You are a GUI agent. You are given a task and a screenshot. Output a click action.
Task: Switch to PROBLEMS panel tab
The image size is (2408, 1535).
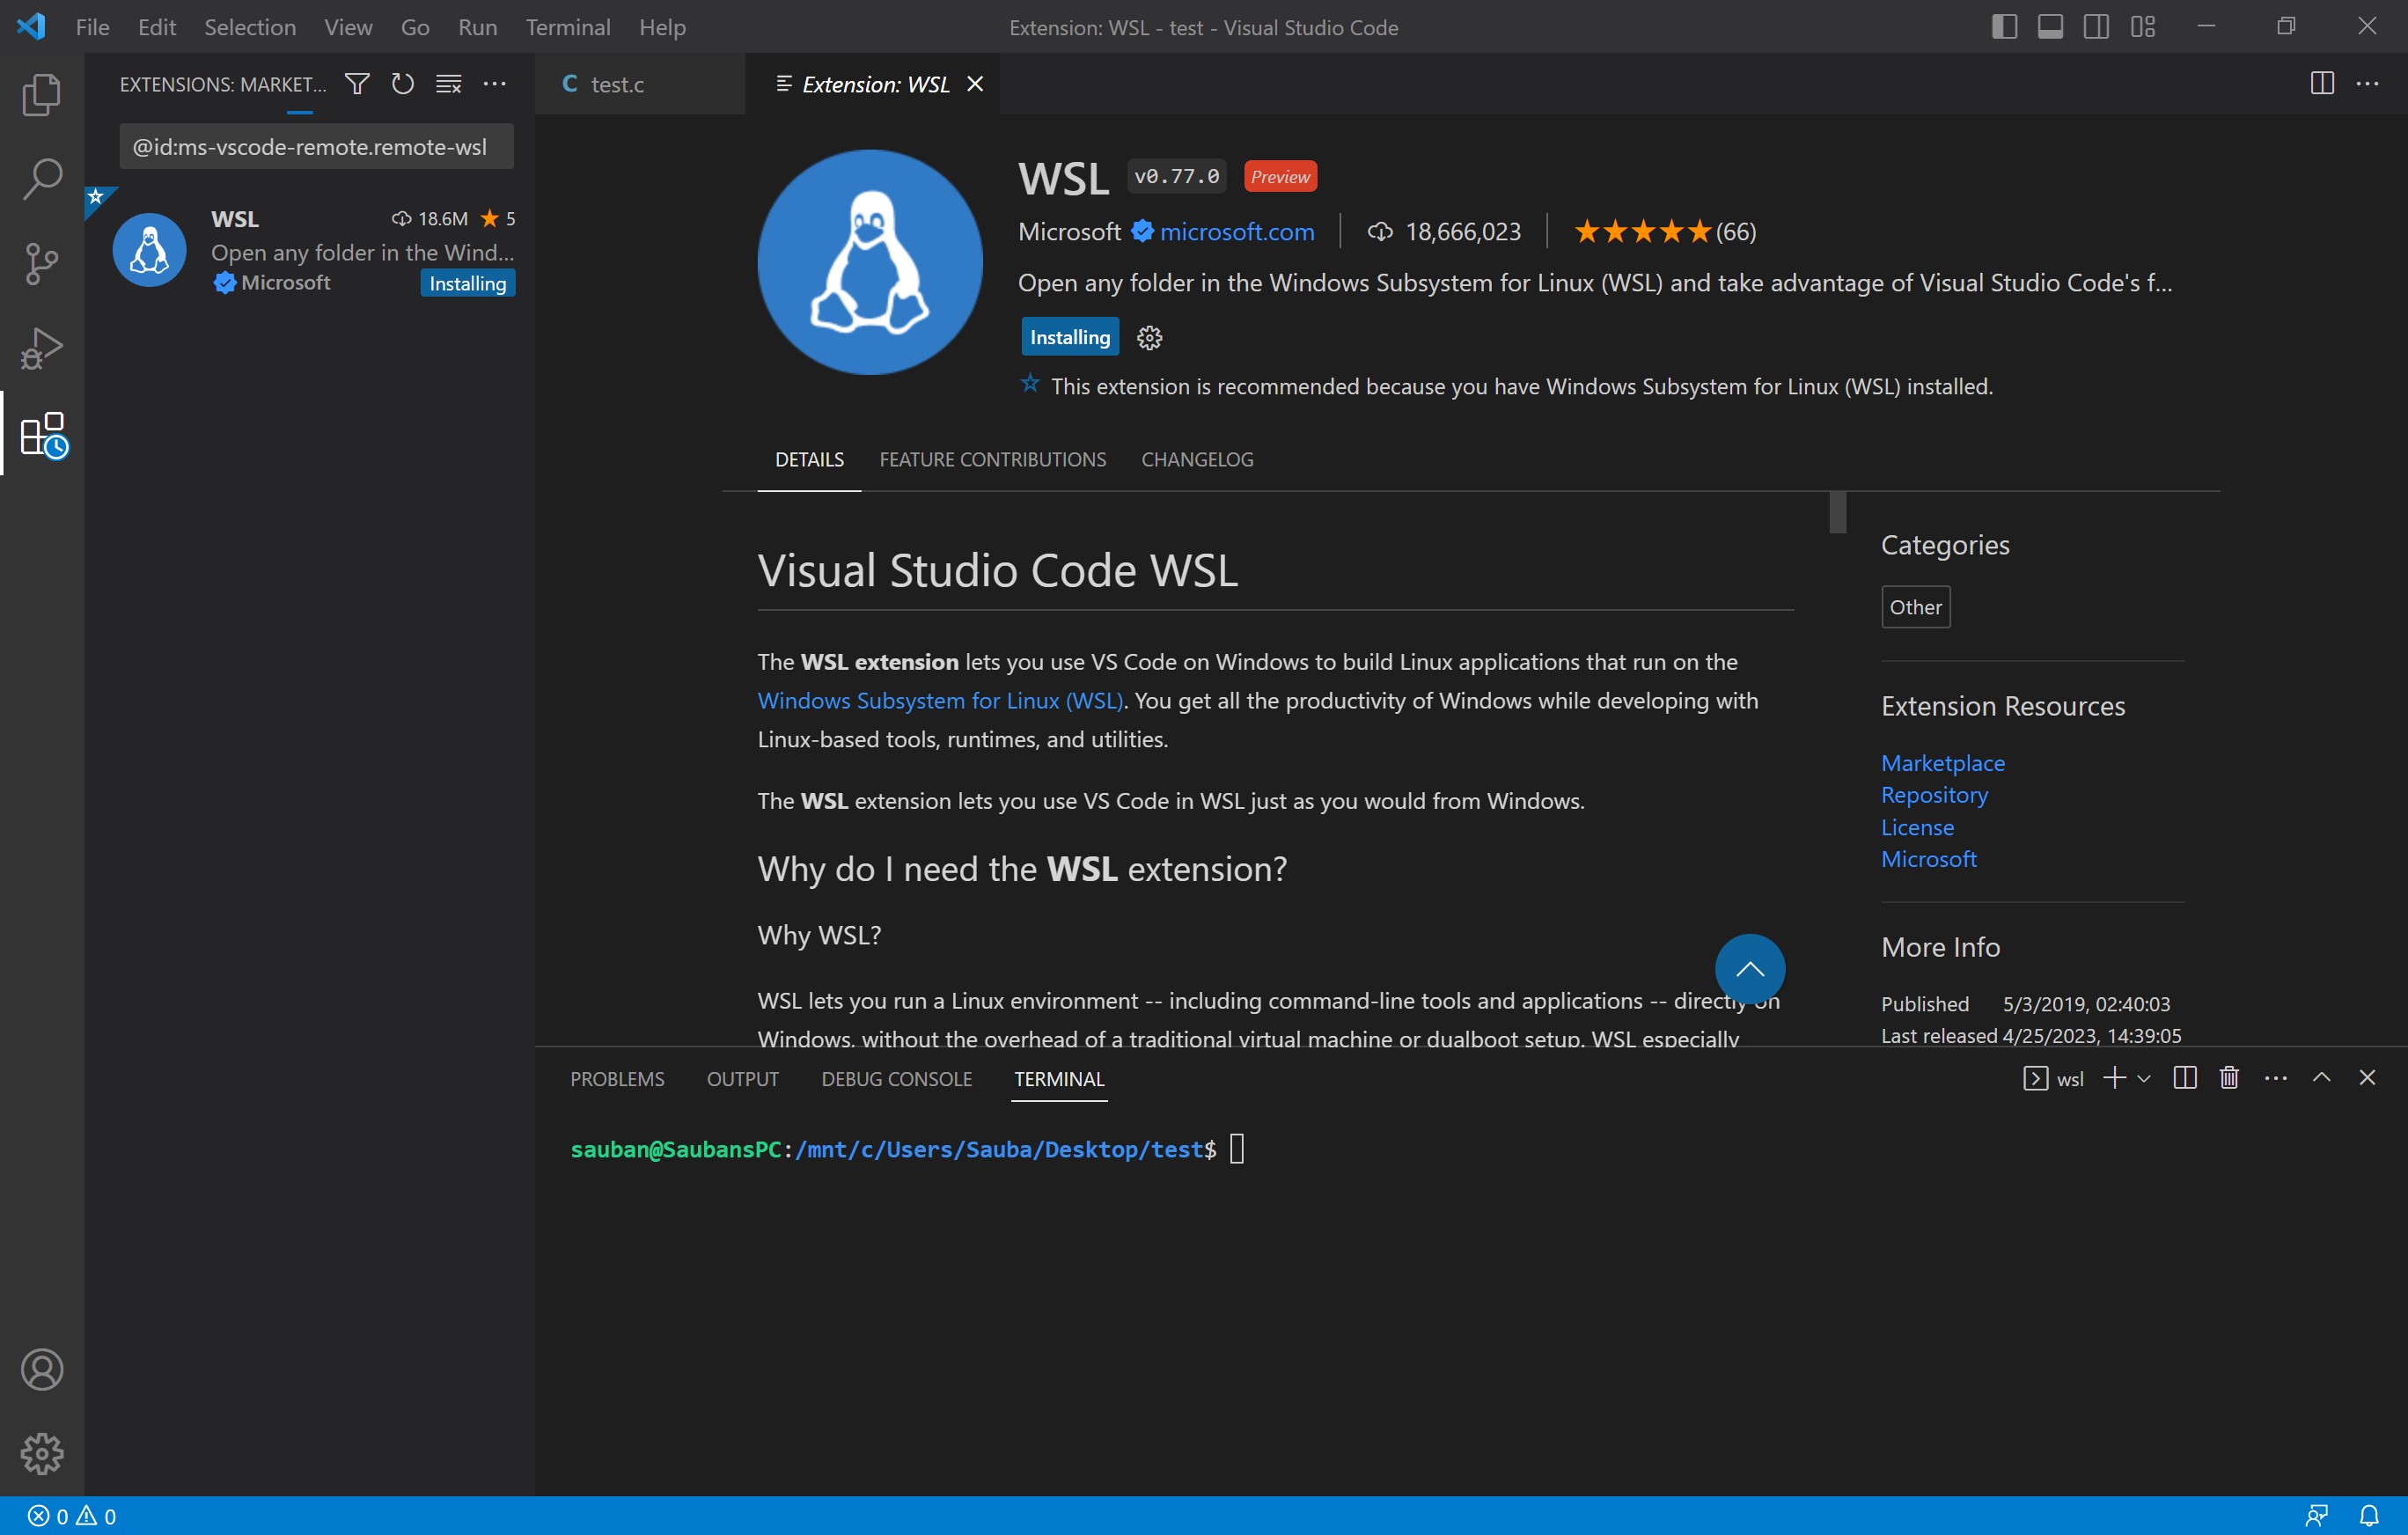617,1078
